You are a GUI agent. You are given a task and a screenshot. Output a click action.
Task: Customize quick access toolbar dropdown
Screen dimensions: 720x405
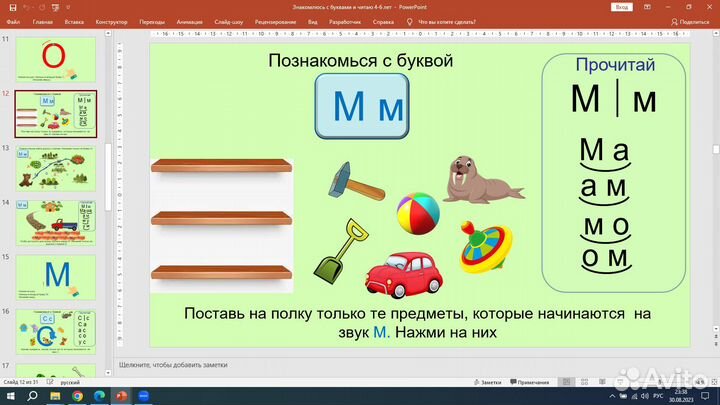point(68,7)
